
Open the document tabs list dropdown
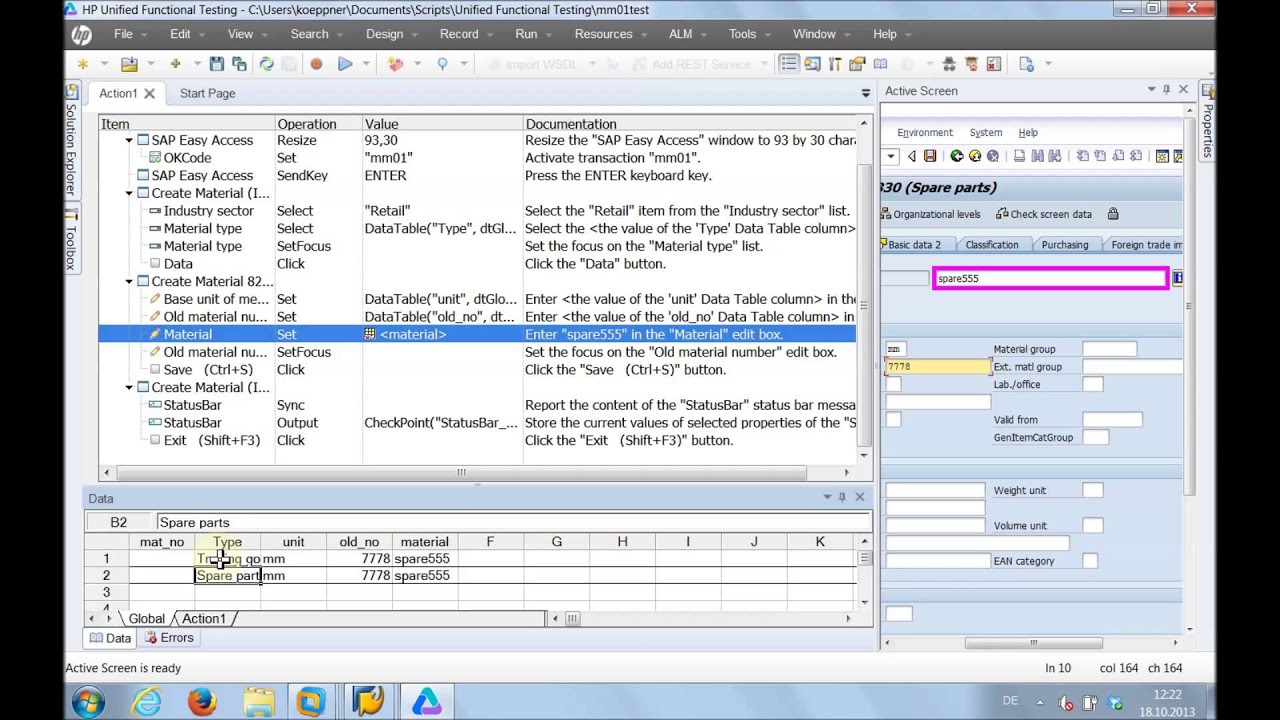(866, 93)
